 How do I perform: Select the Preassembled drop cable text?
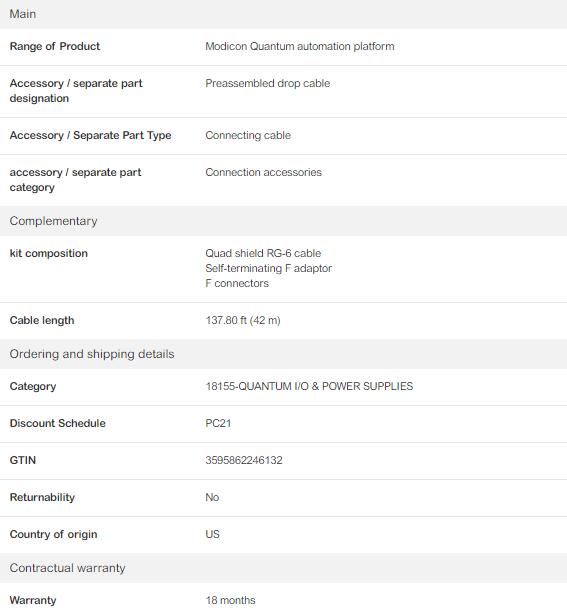[268, 83]
